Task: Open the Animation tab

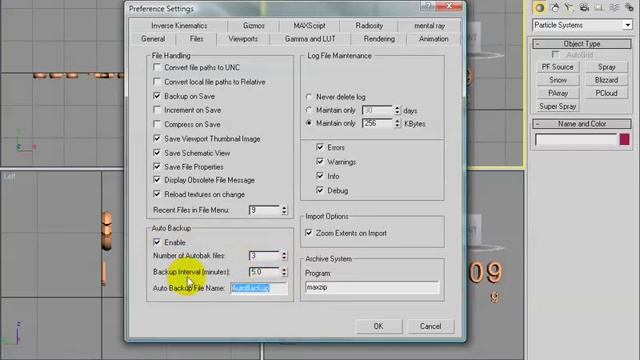Action: coord(433,39)
